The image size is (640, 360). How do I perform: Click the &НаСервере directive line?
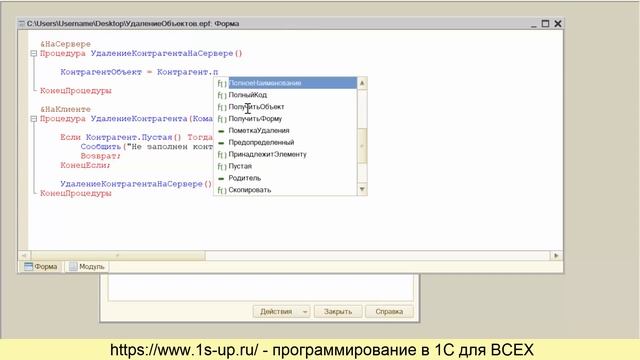pos(65,44)
